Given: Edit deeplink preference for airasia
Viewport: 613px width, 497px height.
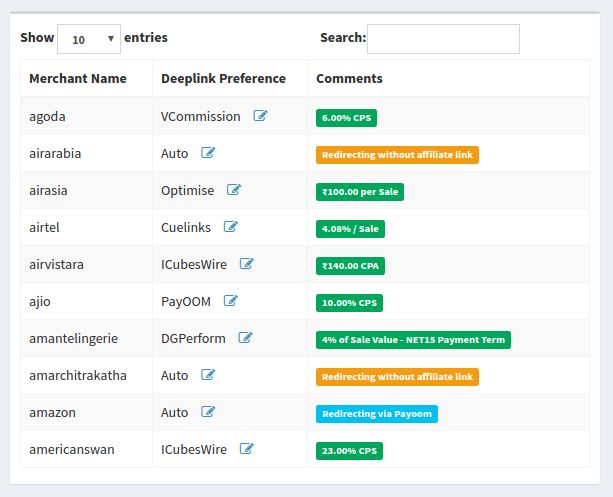Looking at the screenshot, I should pyautogui.click(x=234, y=190).
